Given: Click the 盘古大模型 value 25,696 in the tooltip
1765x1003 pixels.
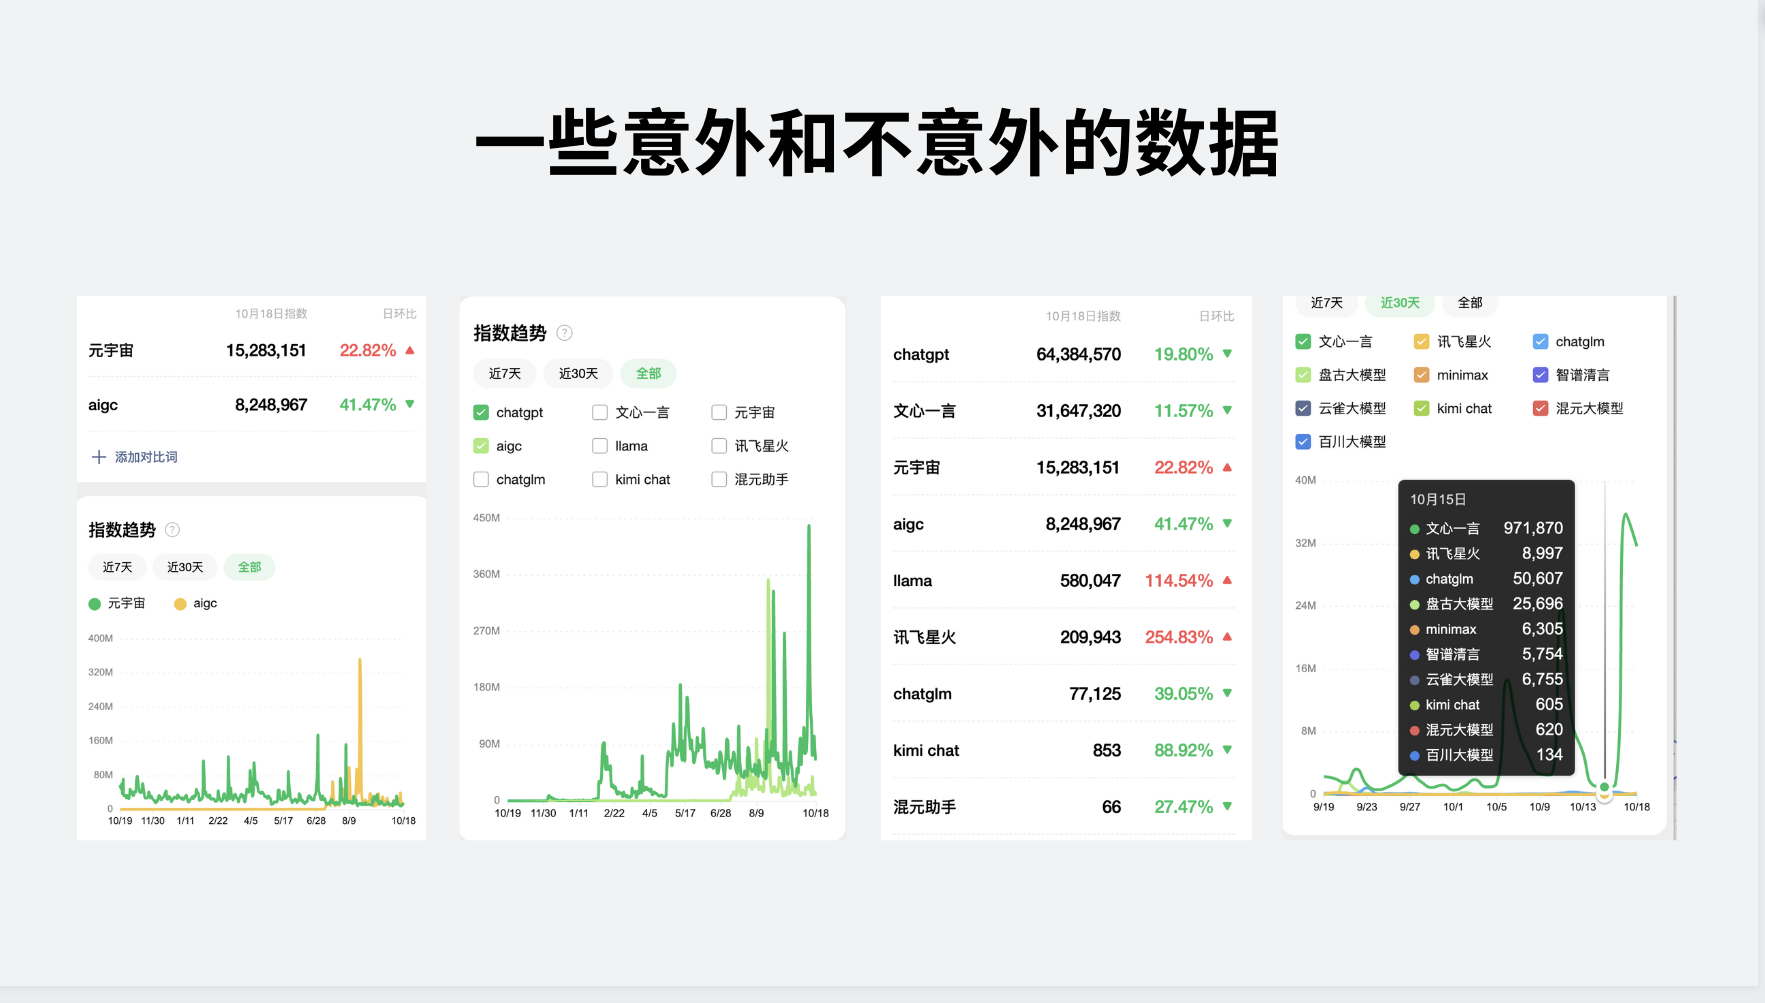Looking at the screenshot, I should point(1538,604).
